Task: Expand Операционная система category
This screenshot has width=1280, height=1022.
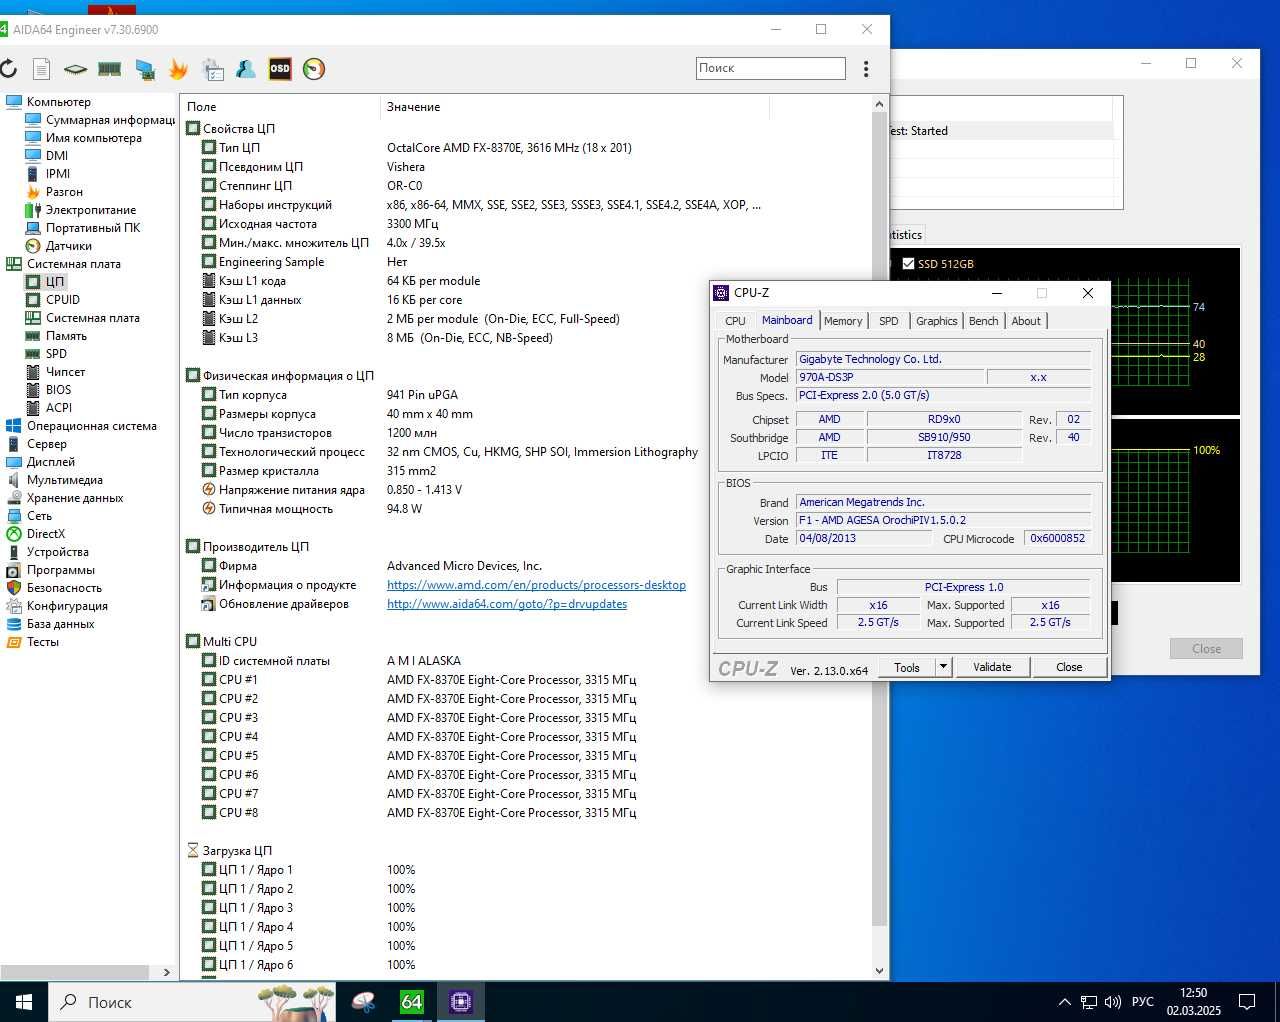Action: point(91,426)
